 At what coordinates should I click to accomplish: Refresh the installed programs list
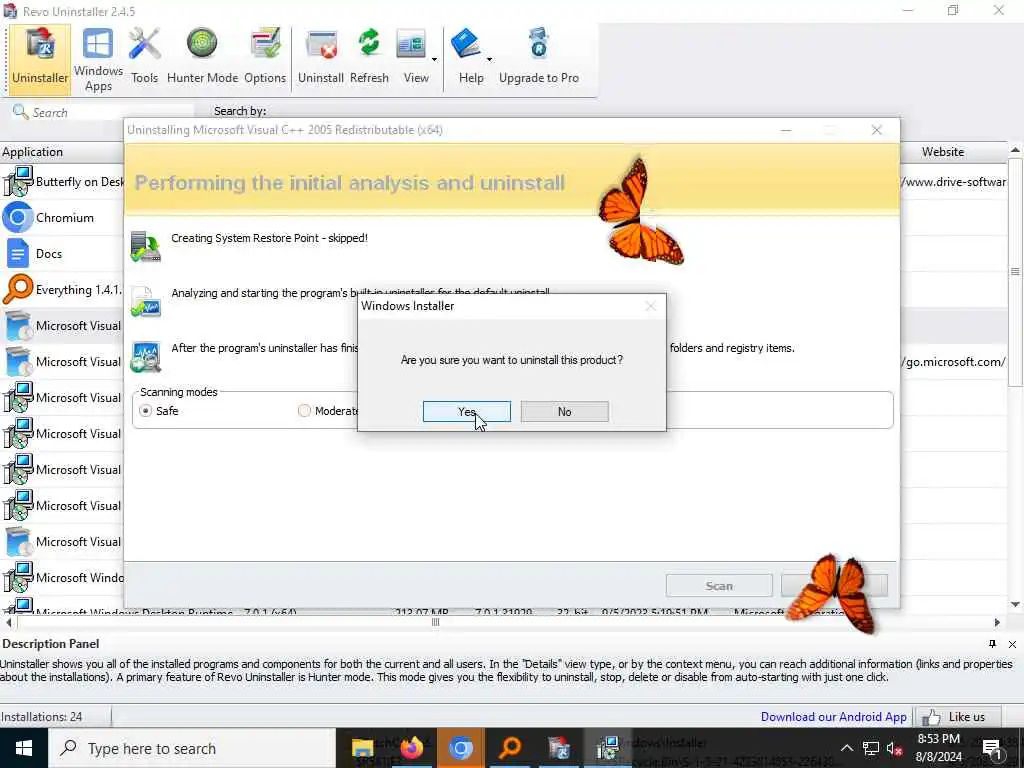[369, 57]
